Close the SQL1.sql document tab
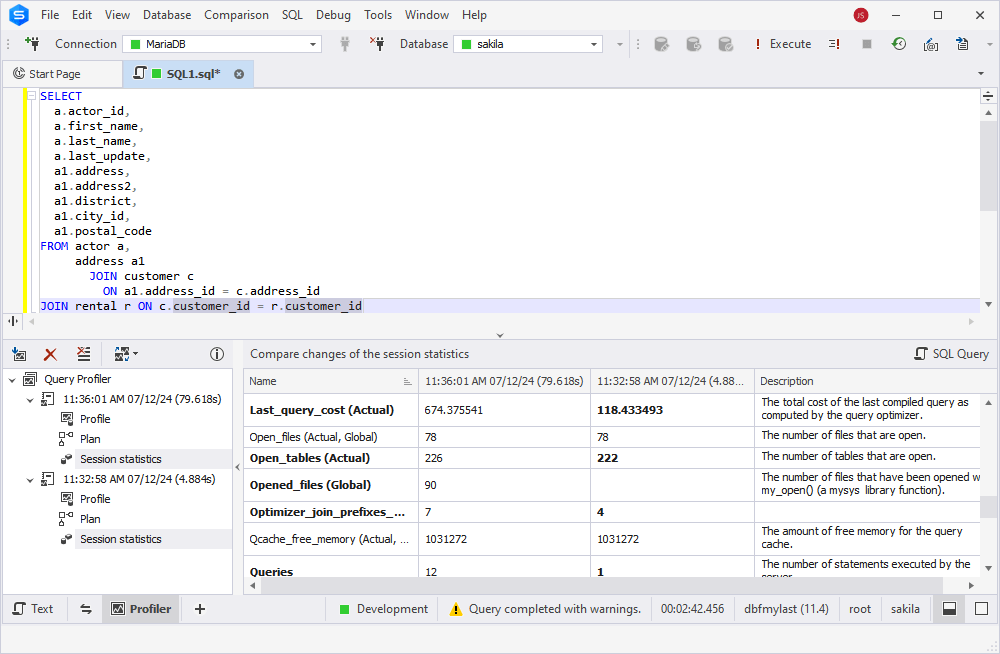 (x=237, y=73)
